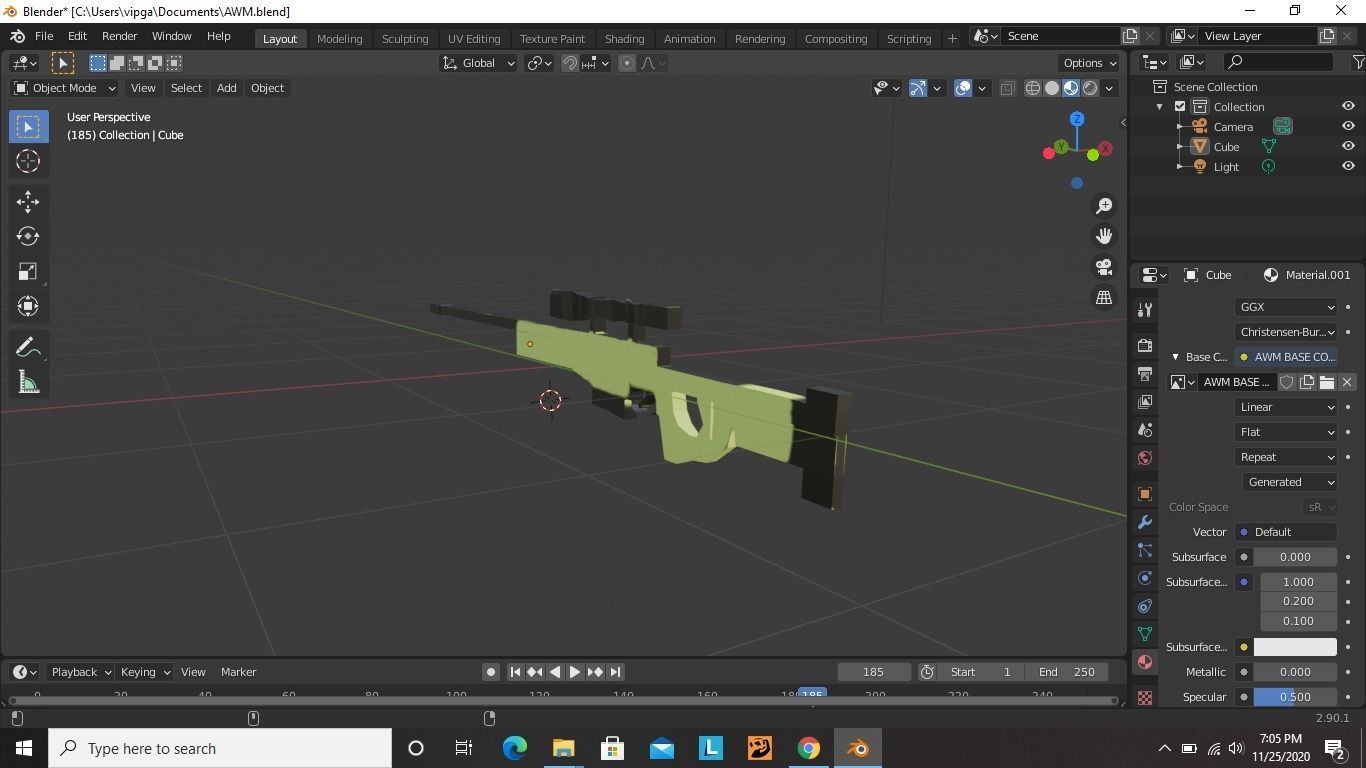Image resolution: width=1366 pixels, height=768 pixels.
Task: Click the Vector Default link button
Action: pos(1286,532)
